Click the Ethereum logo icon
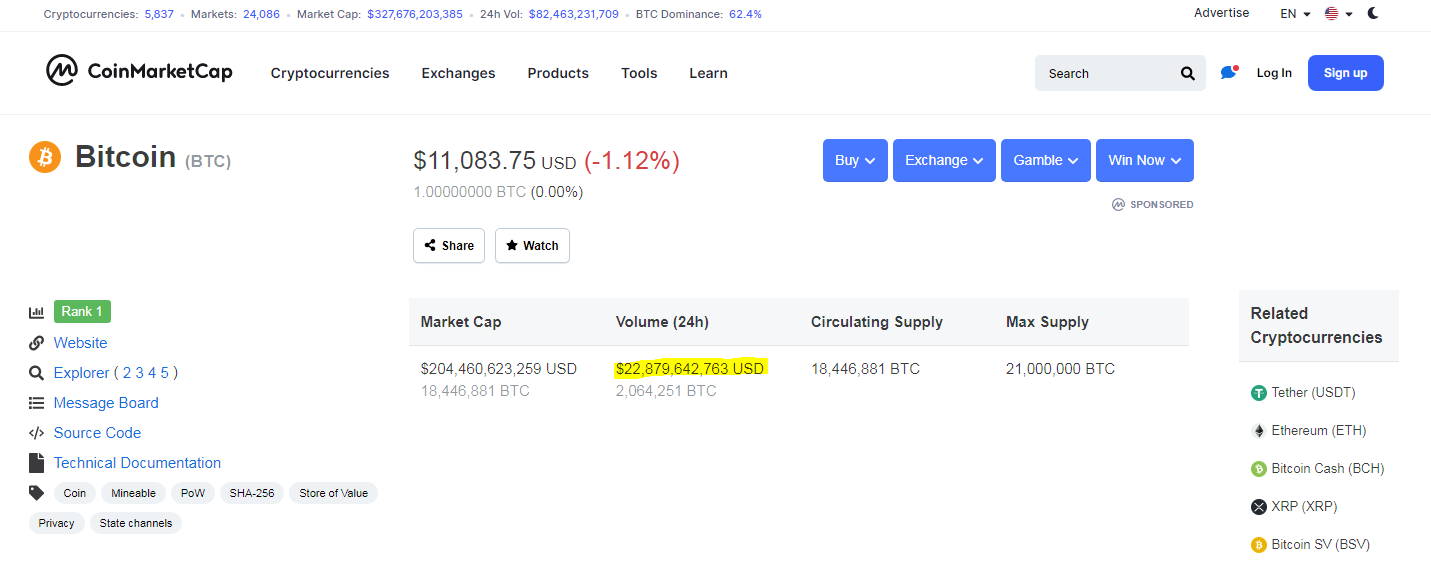Screen dimensions: 1431x569 pyautogui.click(x=1259, y=431)
